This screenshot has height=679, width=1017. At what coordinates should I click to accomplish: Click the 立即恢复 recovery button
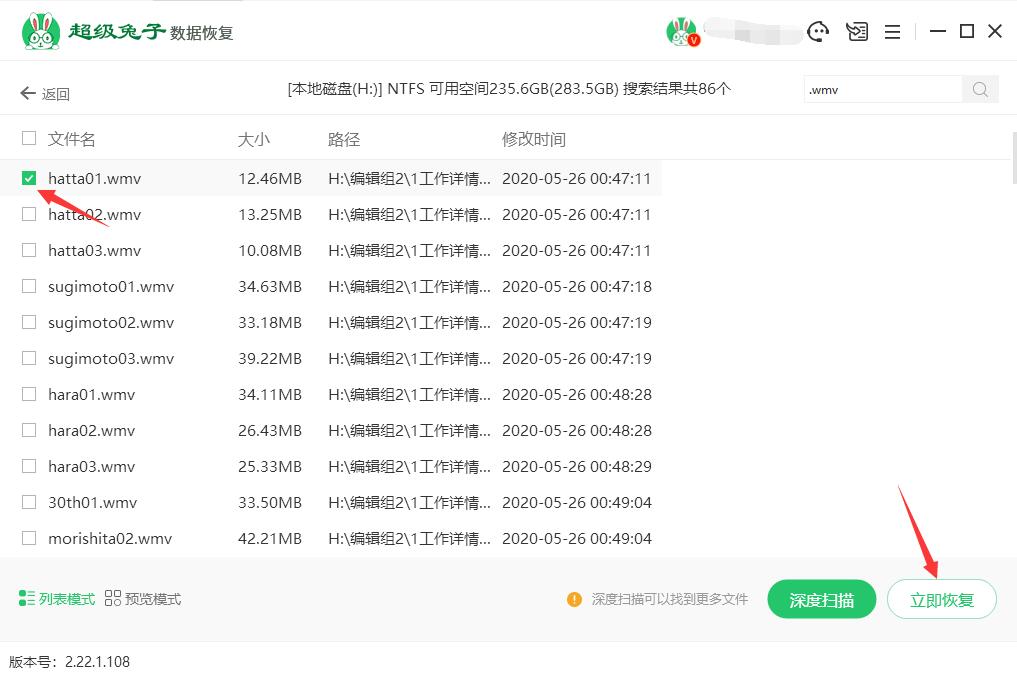941,598
